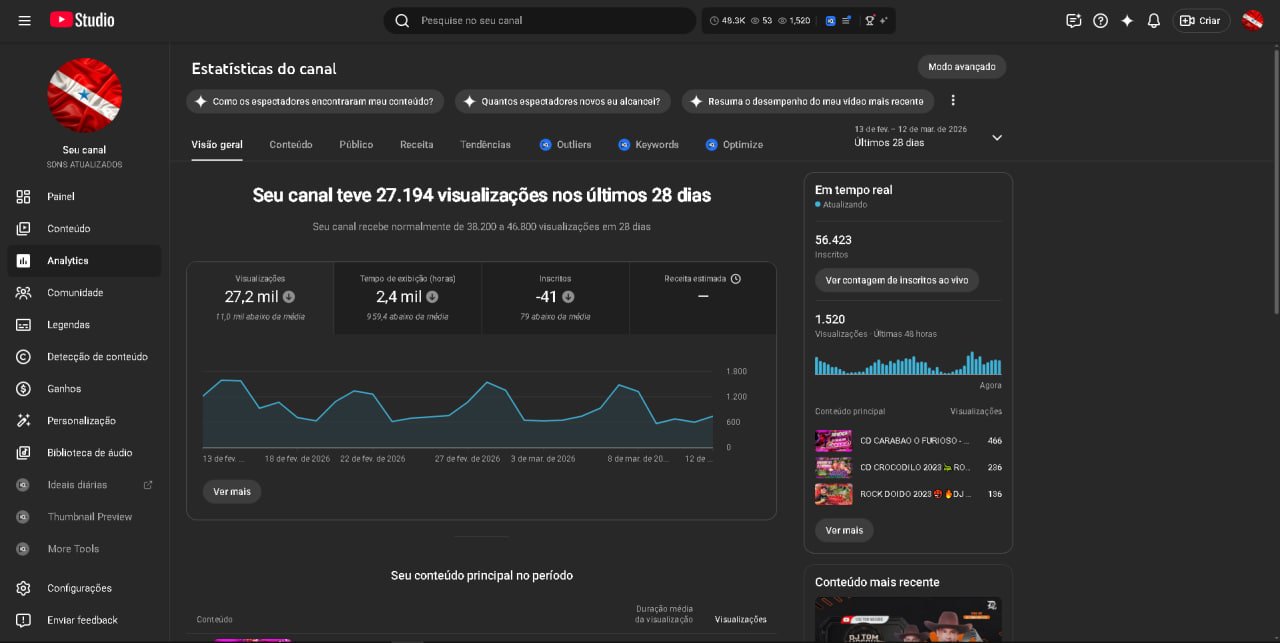
Task: Click the Personalização magic wand icon
Action: [x=24, y=421]
